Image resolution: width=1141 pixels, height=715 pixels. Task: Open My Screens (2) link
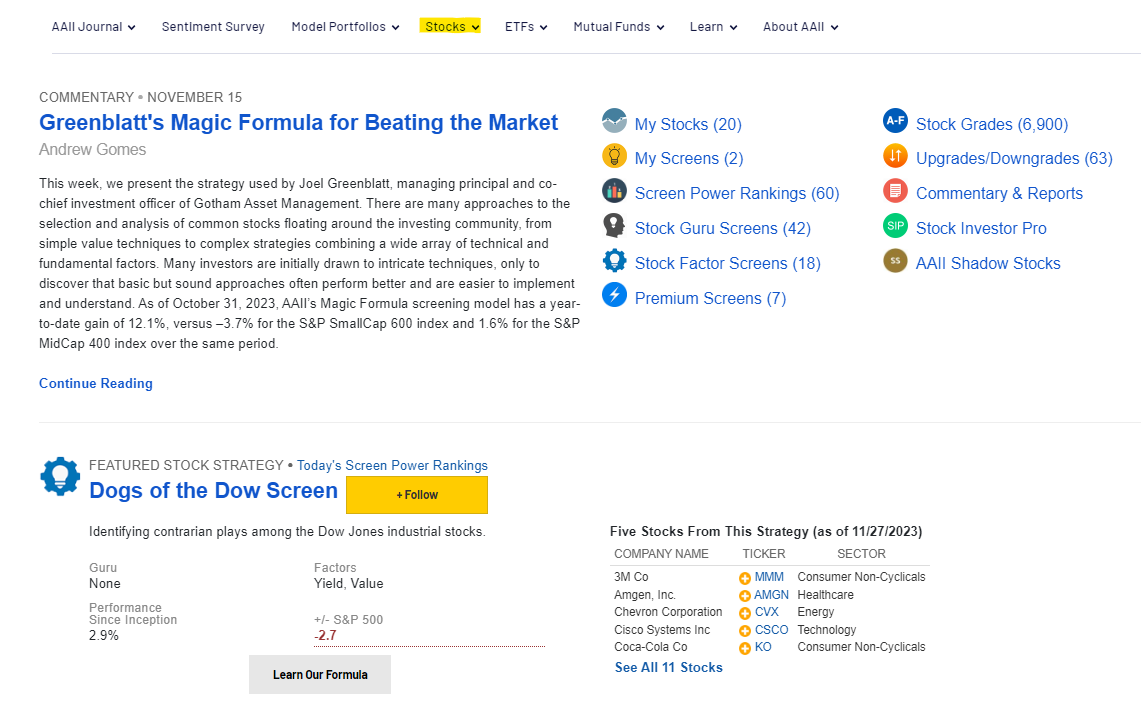click(689, 159)
